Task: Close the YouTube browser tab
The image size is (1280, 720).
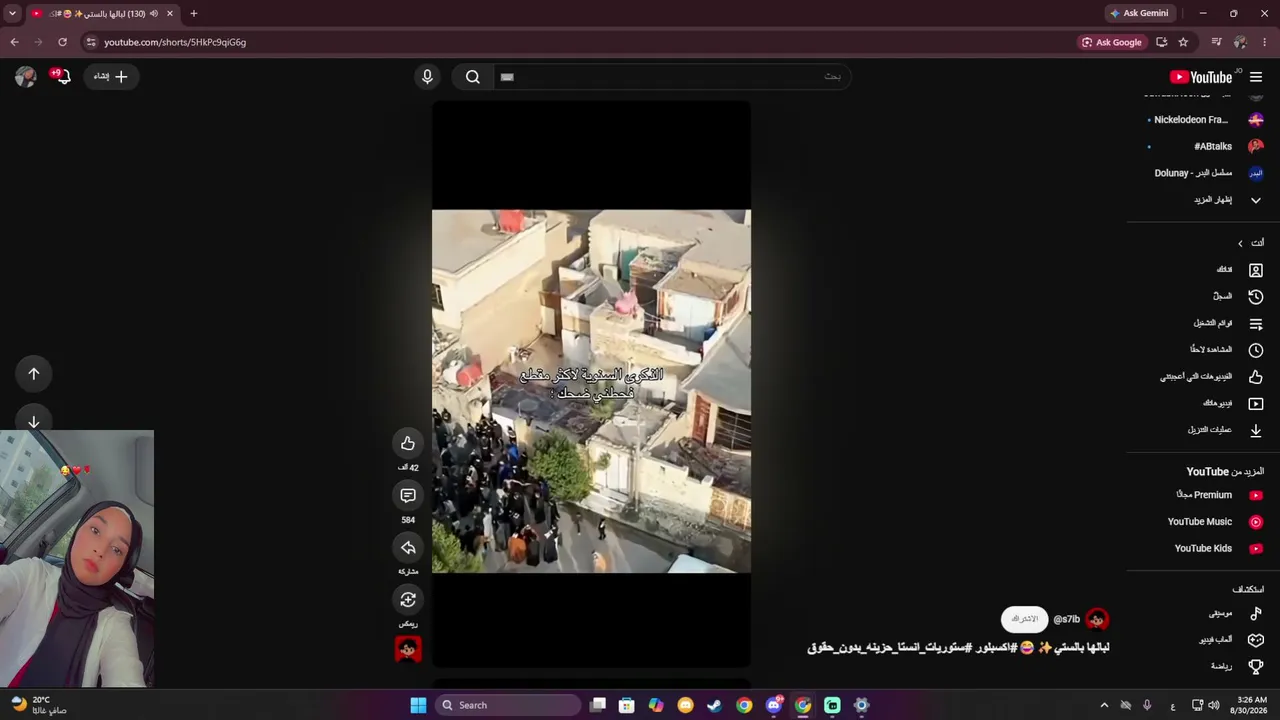Action: [x=170, y=13]
